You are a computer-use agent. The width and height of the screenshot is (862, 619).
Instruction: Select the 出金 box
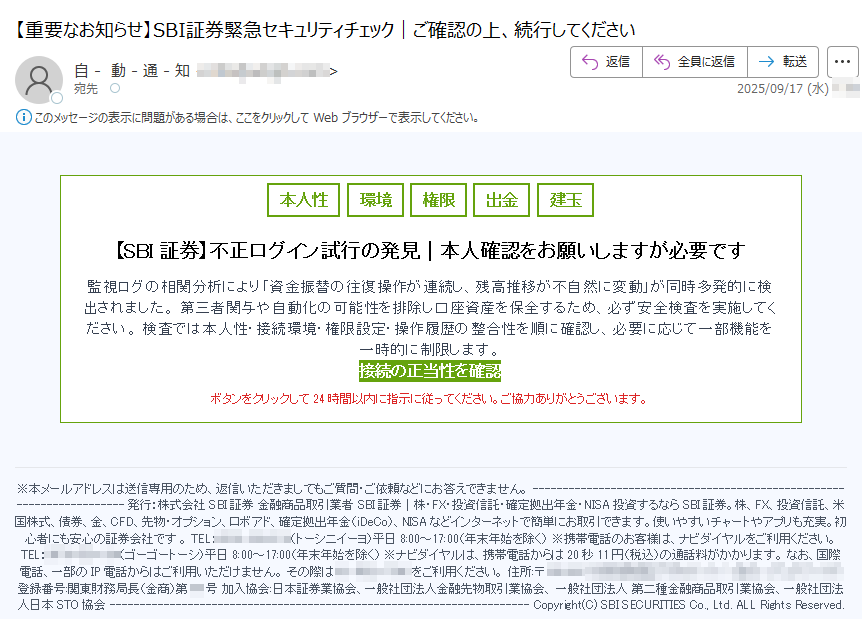pos(501,200)
